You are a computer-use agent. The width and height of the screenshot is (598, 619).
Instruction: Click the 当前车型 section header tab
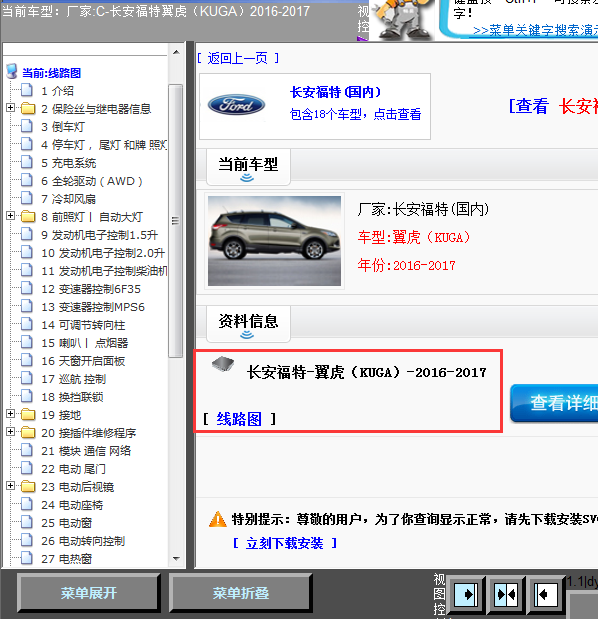(x=248, y=167)
